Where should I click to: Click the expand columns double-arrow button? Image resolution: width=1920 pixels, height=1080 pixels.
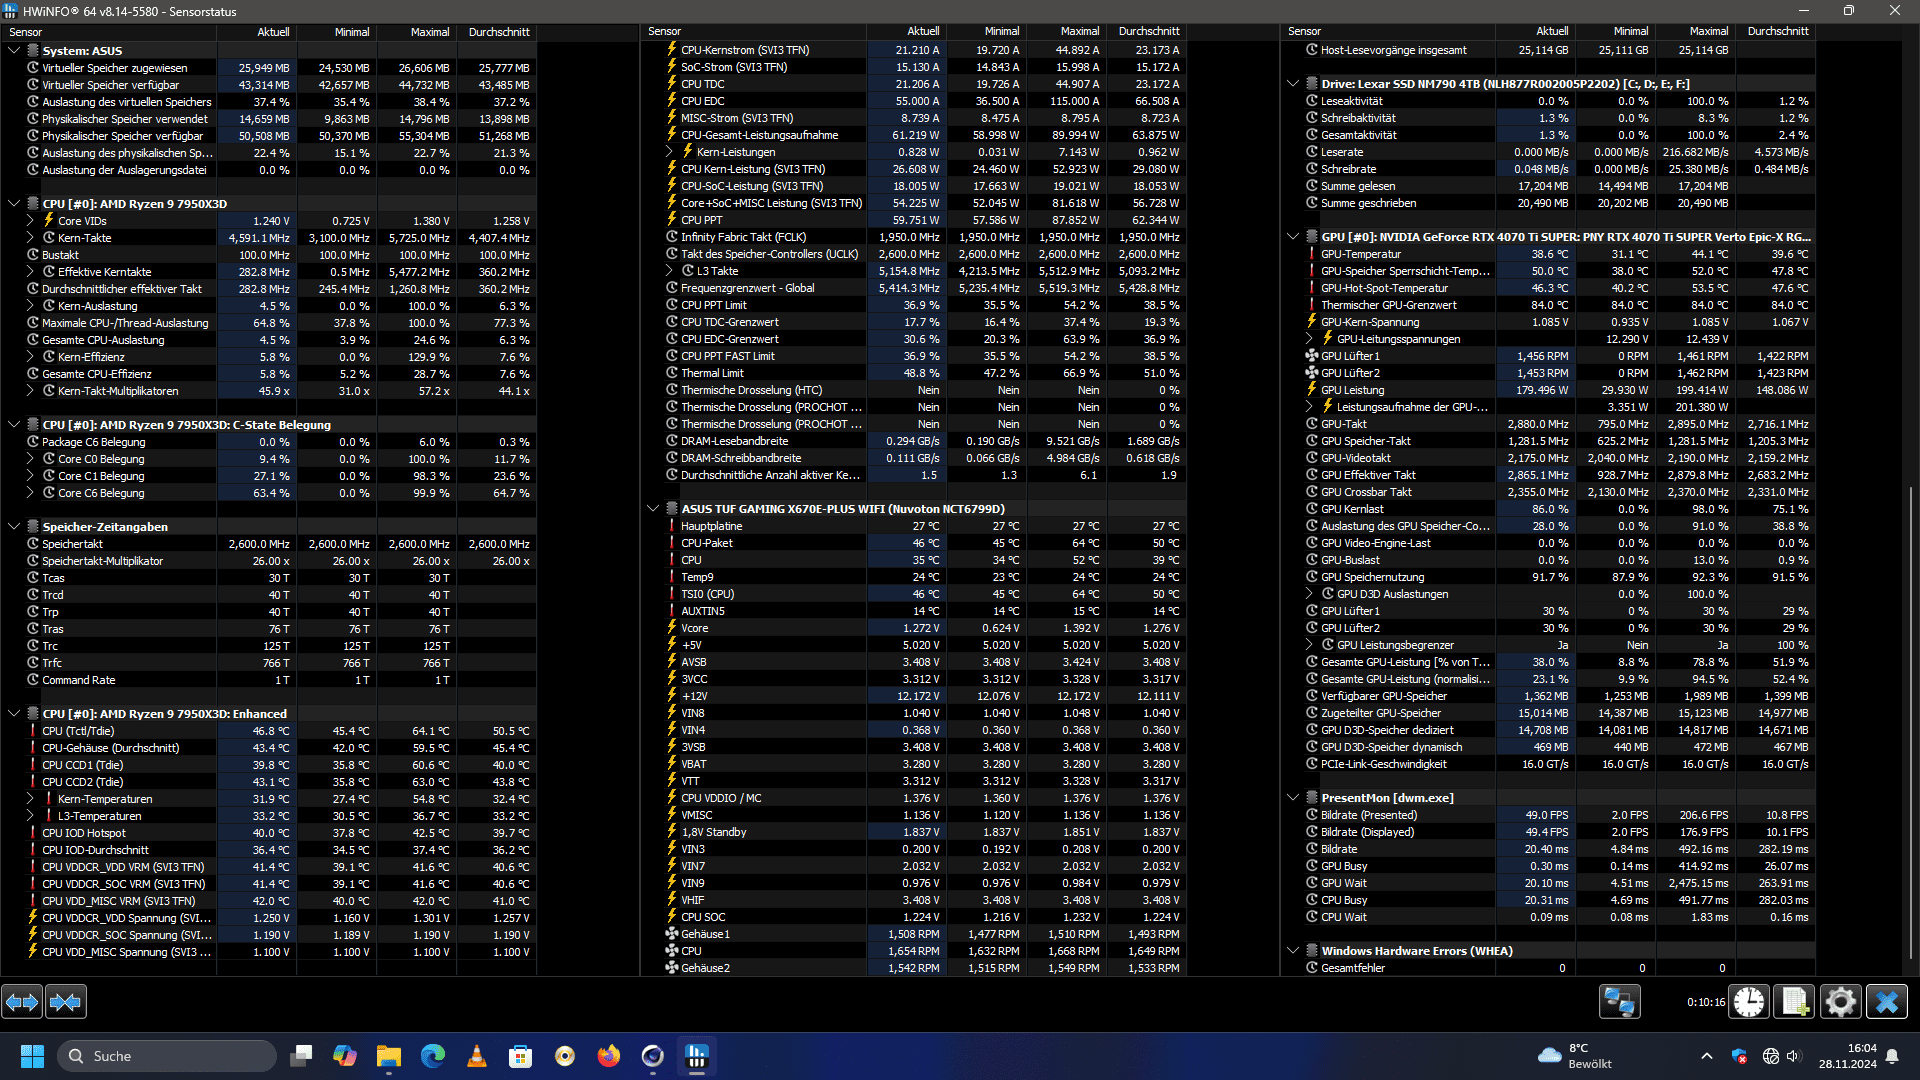pos(22,1001)
